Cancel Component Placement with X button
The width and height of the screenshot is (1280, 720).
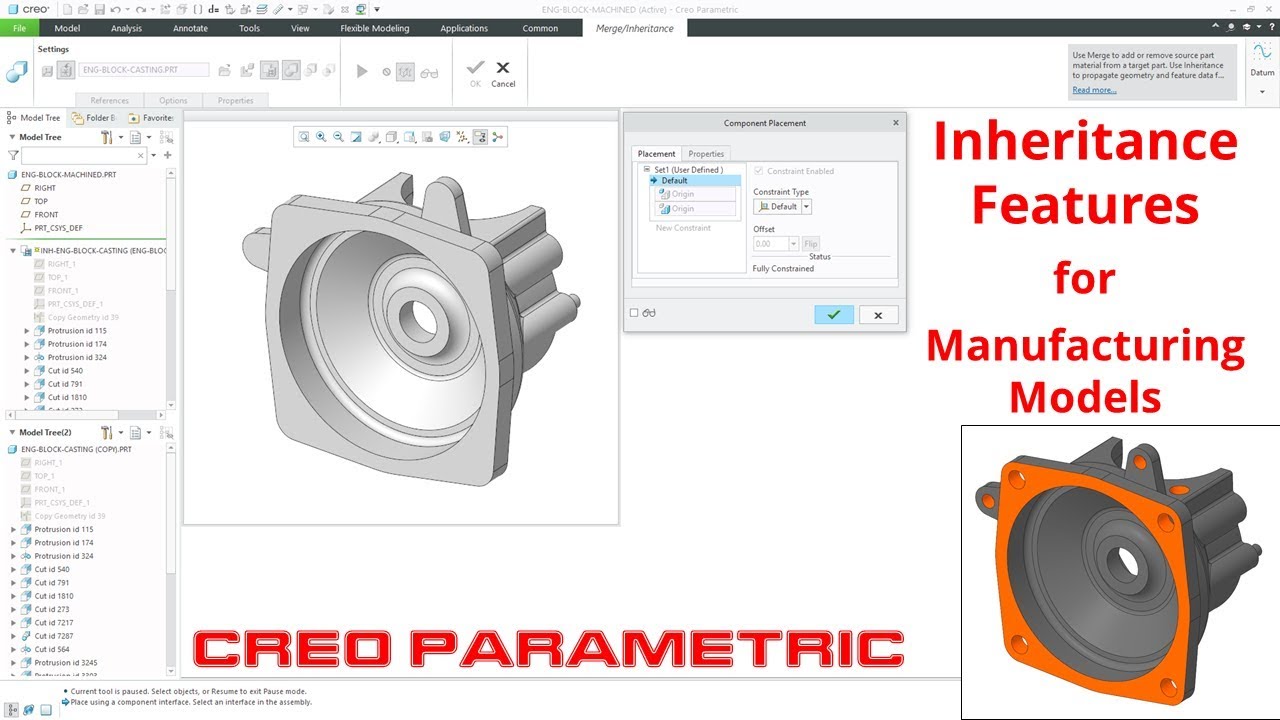coord(878,315)
